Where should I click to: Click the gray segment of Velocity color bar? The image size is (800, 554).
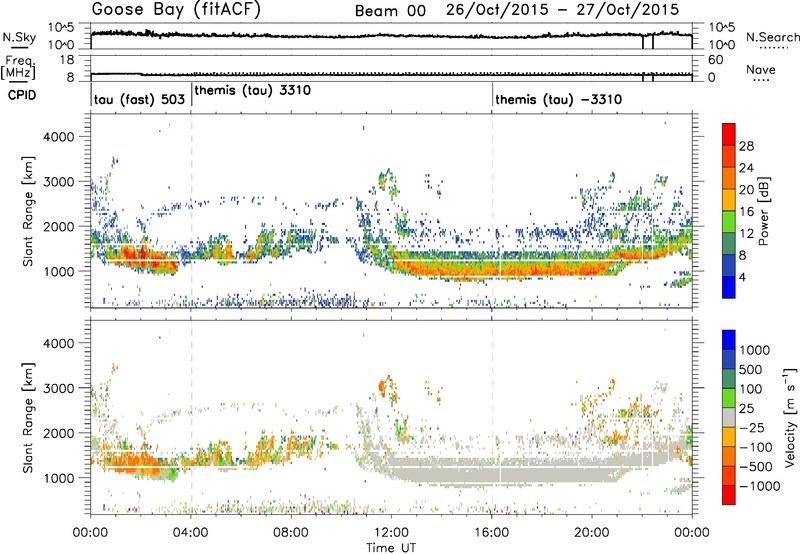[729, 418]
